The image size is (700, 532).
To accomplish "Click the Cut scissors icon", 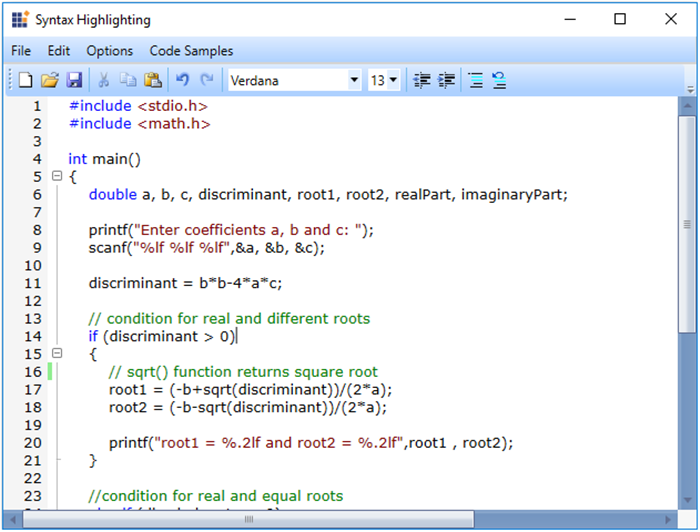I will (104, 80).
